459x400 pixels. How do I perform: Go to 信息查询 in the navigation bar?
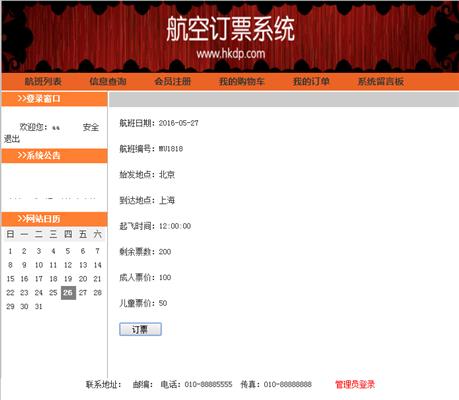point(108,81)
